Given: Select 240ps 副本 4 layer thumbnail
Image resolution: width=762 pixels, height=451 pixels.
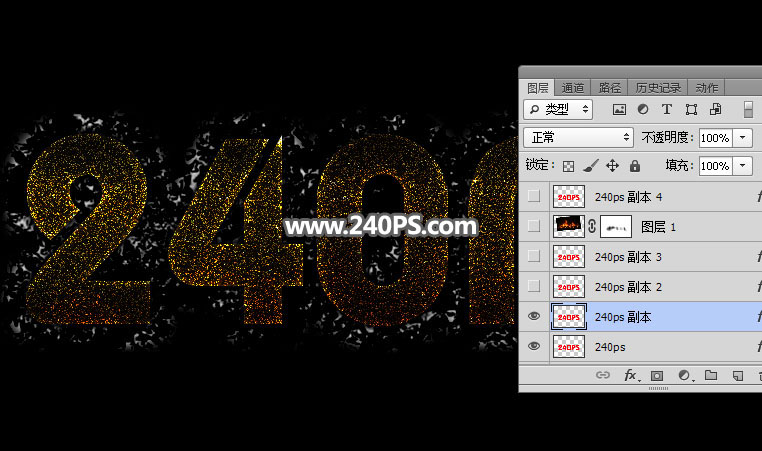Looking at the screenshot, I should pos(569,197).
